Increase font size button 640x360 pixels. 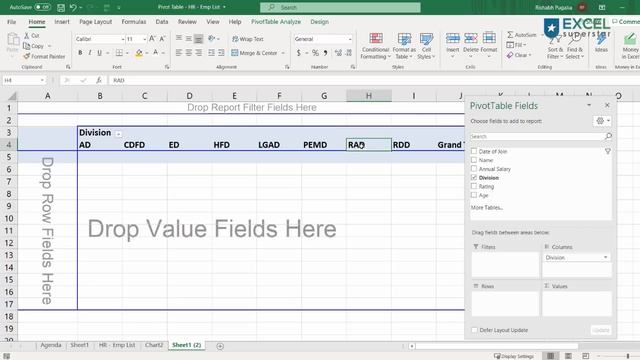tap(152, 39)
